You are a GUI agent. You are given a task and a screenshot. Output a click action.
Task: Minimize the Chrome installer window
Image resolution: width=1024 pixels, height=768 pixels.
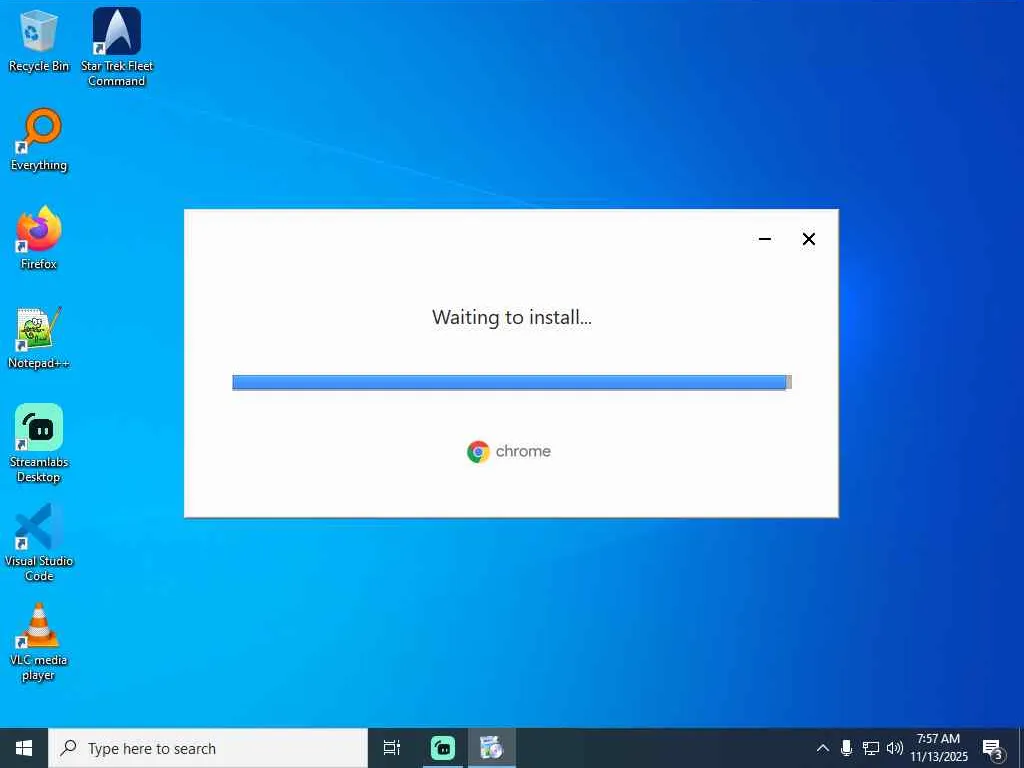coord(765,239)
